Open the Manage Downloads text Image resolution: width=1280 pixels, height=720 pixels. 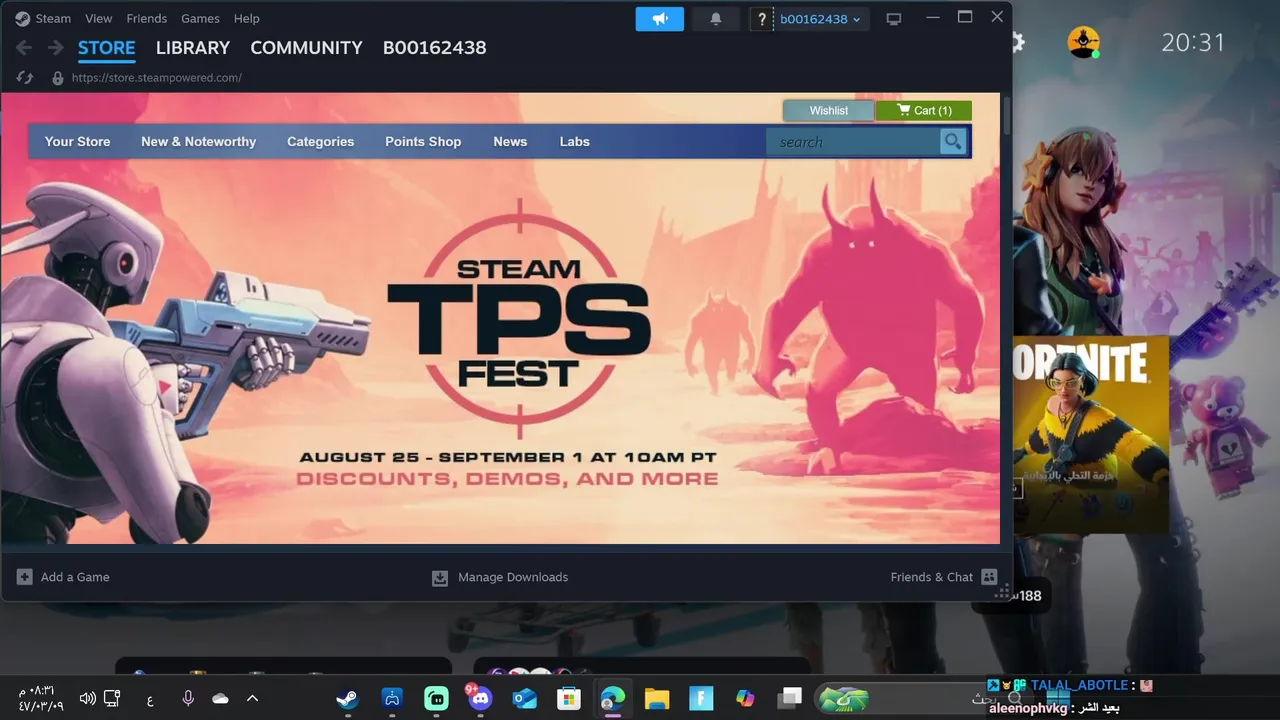pos(513,577)
